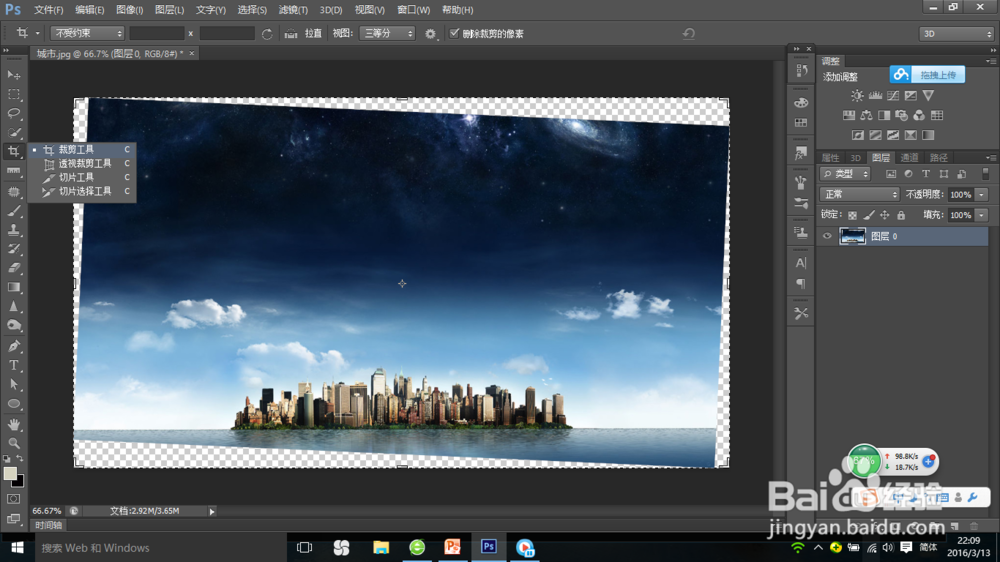The width and height of the screenshot is (1000, 562).
Task: Click the background color swatch
Action: [x=20, y=481]
